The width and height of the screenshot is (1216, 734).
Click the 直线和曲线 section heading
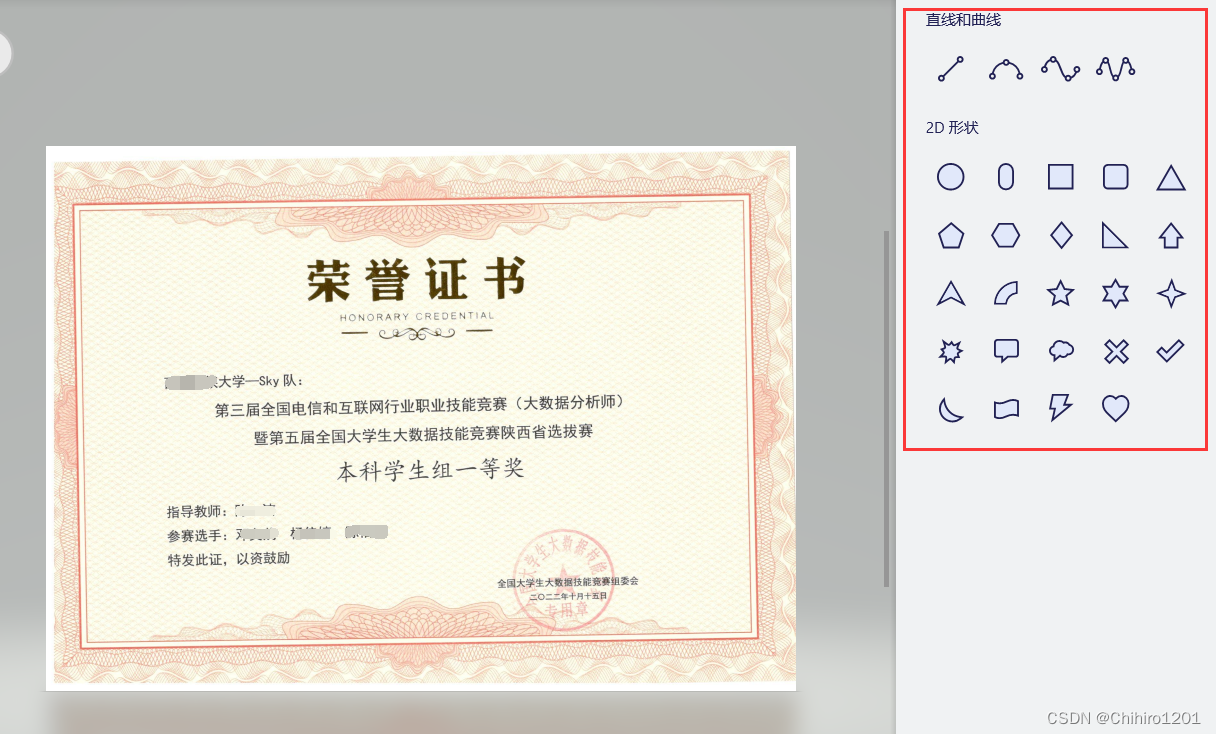(963, 19)
